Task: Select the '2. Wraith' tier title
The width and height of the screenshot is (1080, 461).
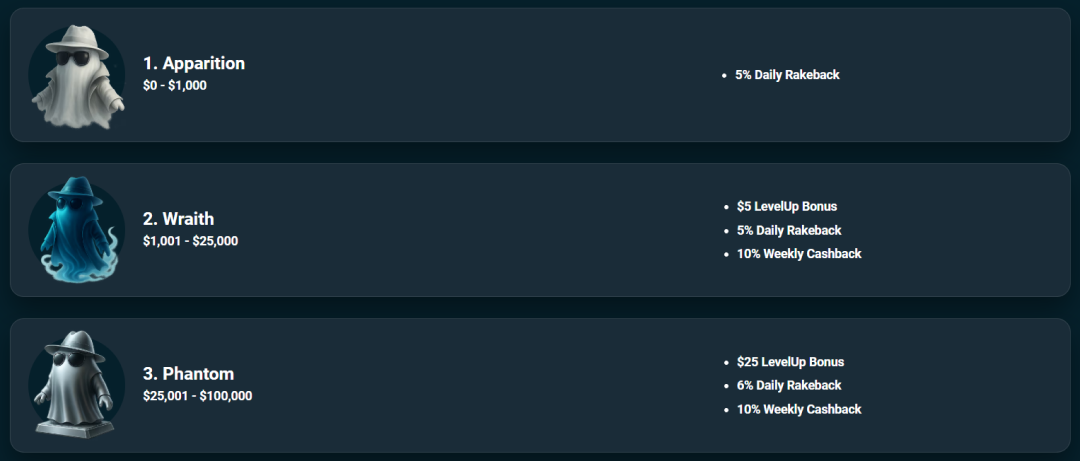Action: (178, 219)
